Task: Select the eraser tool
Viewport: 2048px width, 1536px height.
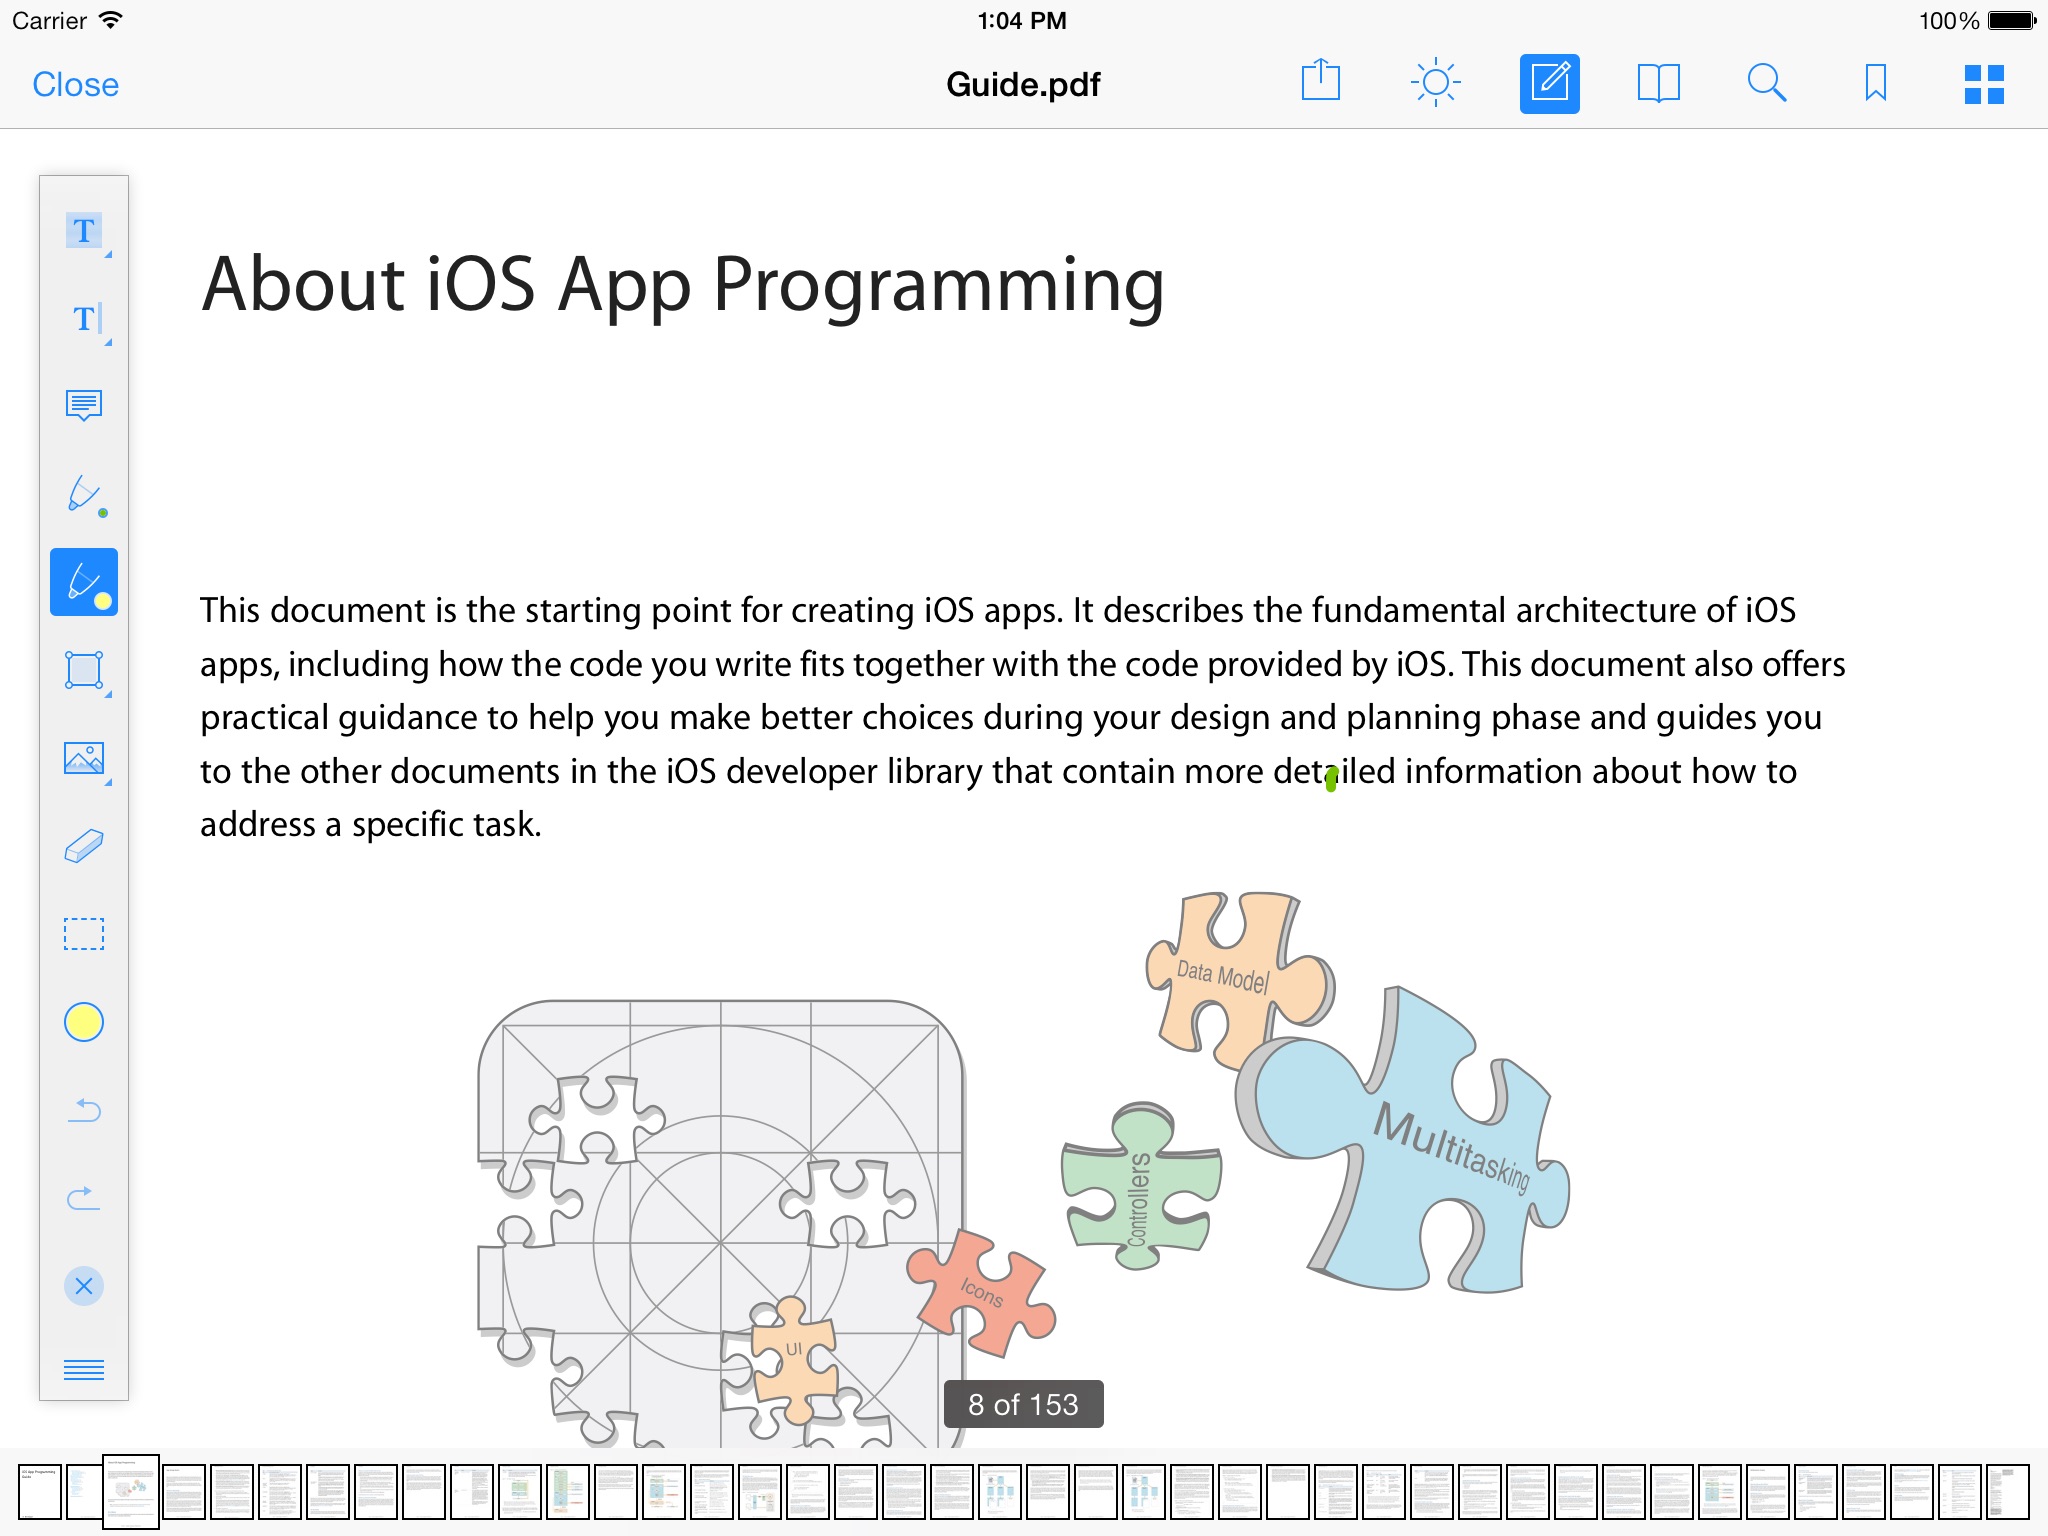Action: coord(84,846)
